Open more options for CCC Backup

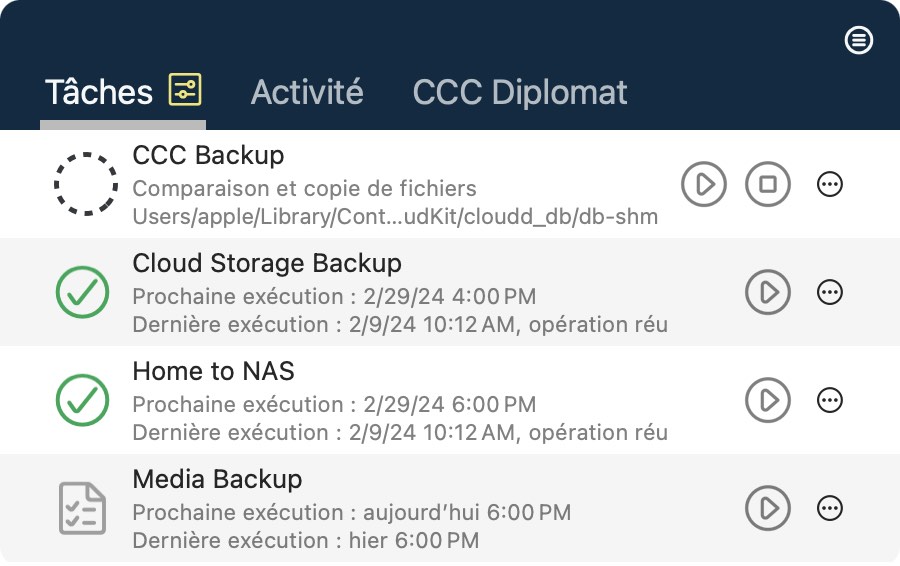coord(829,184)
